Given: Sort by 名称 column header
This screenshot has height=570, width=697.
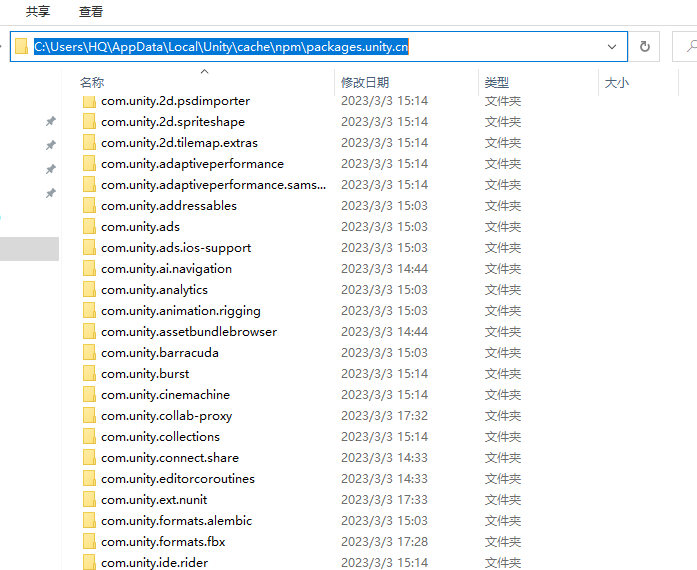Looking at the screenshot, I should tap(92, 82).
